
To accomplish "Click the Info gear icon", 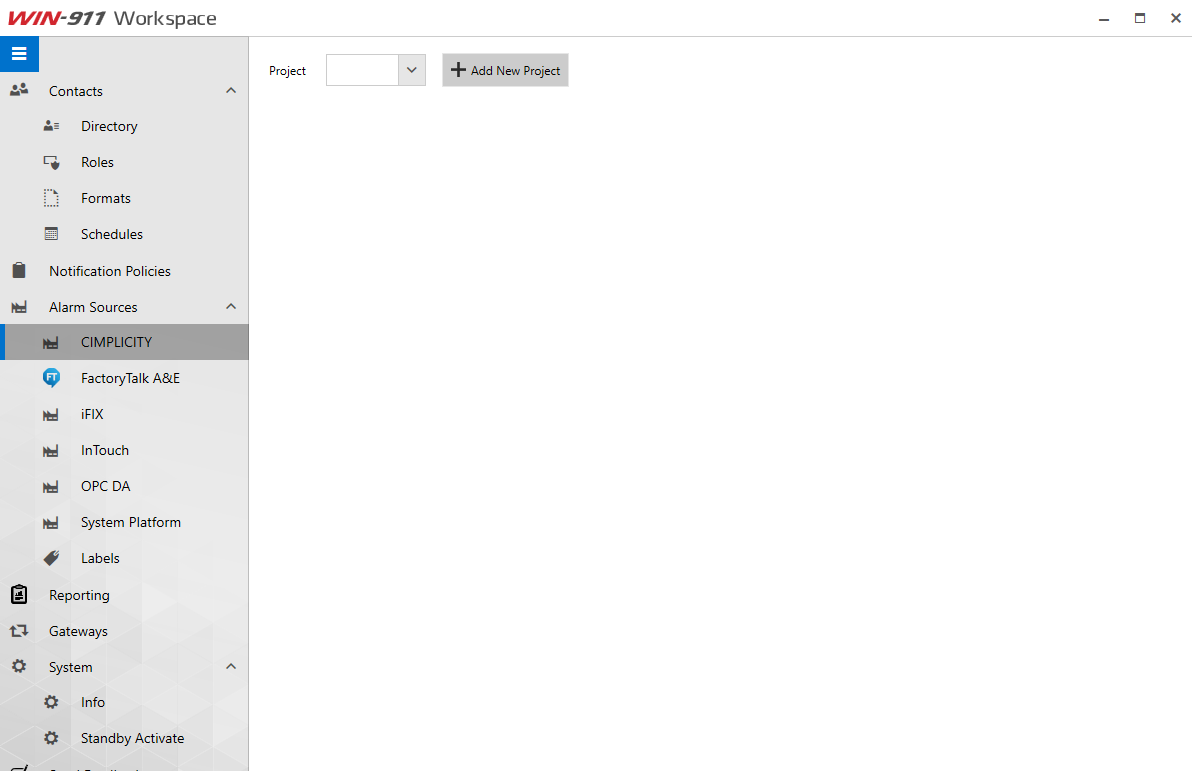I will pos(51,702).
